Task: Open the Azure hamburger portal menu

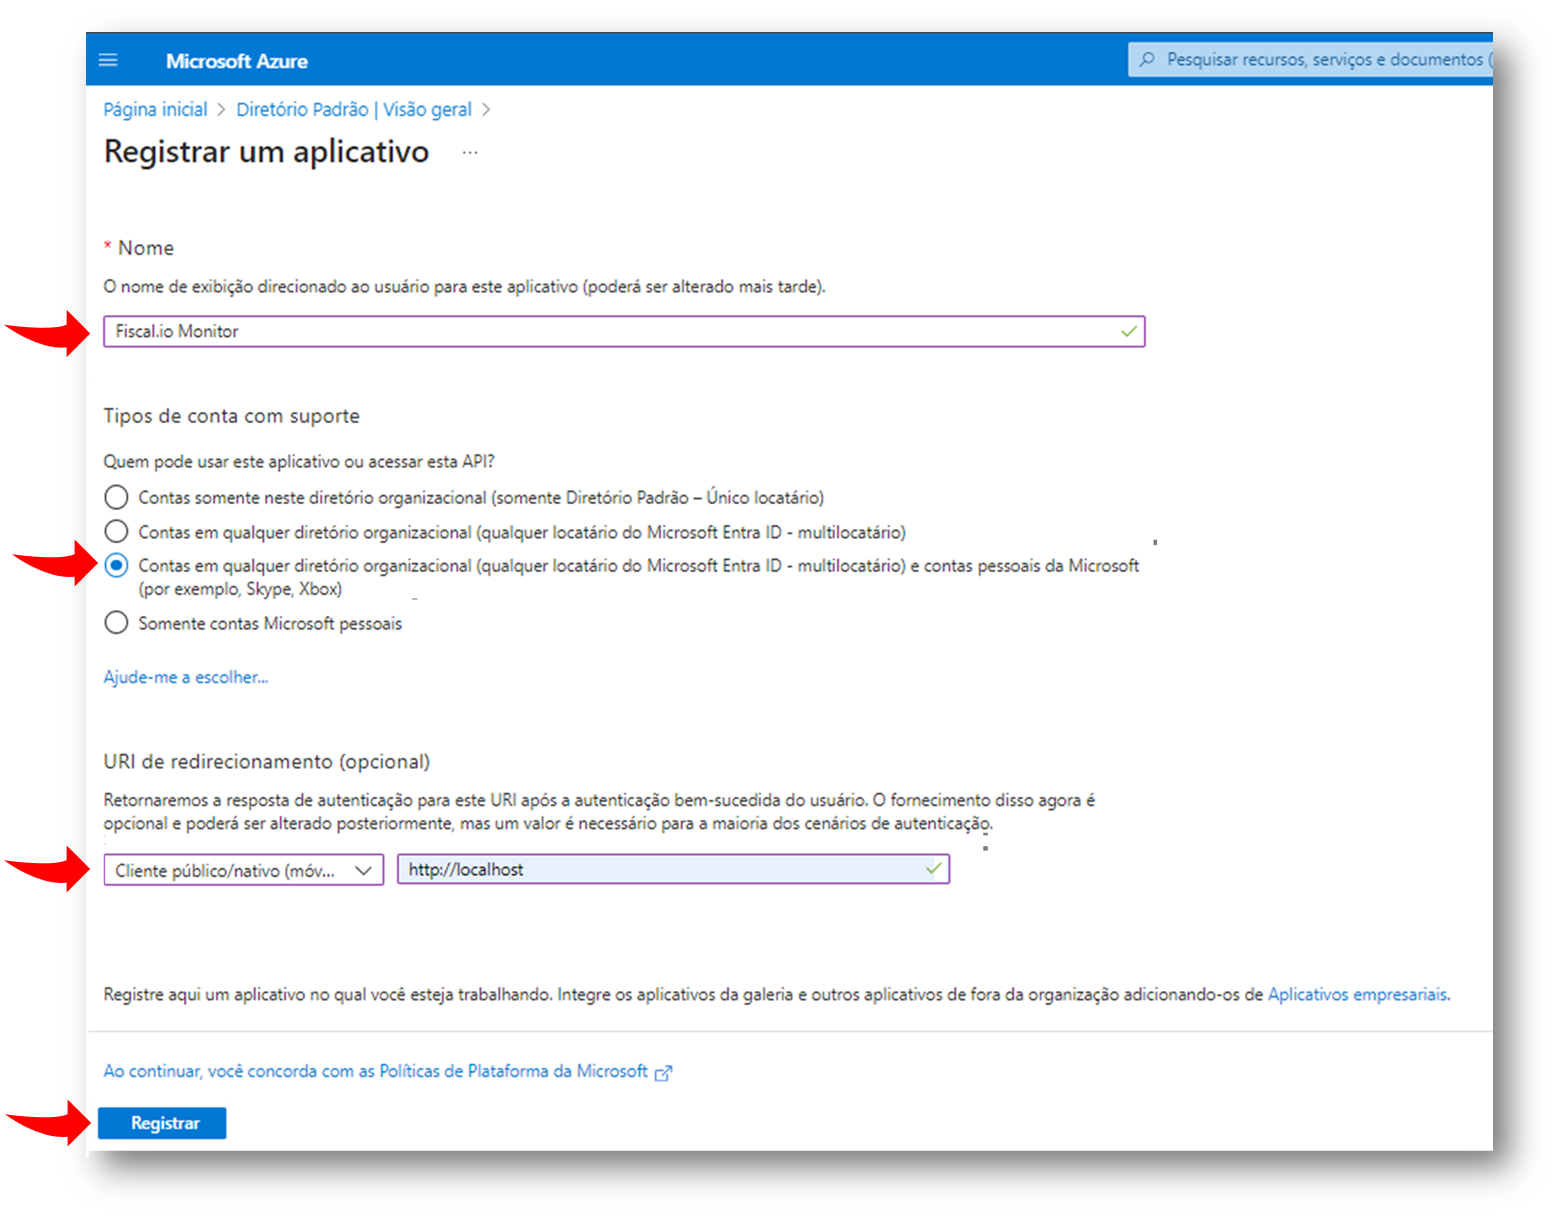Action: coord(108,60)
